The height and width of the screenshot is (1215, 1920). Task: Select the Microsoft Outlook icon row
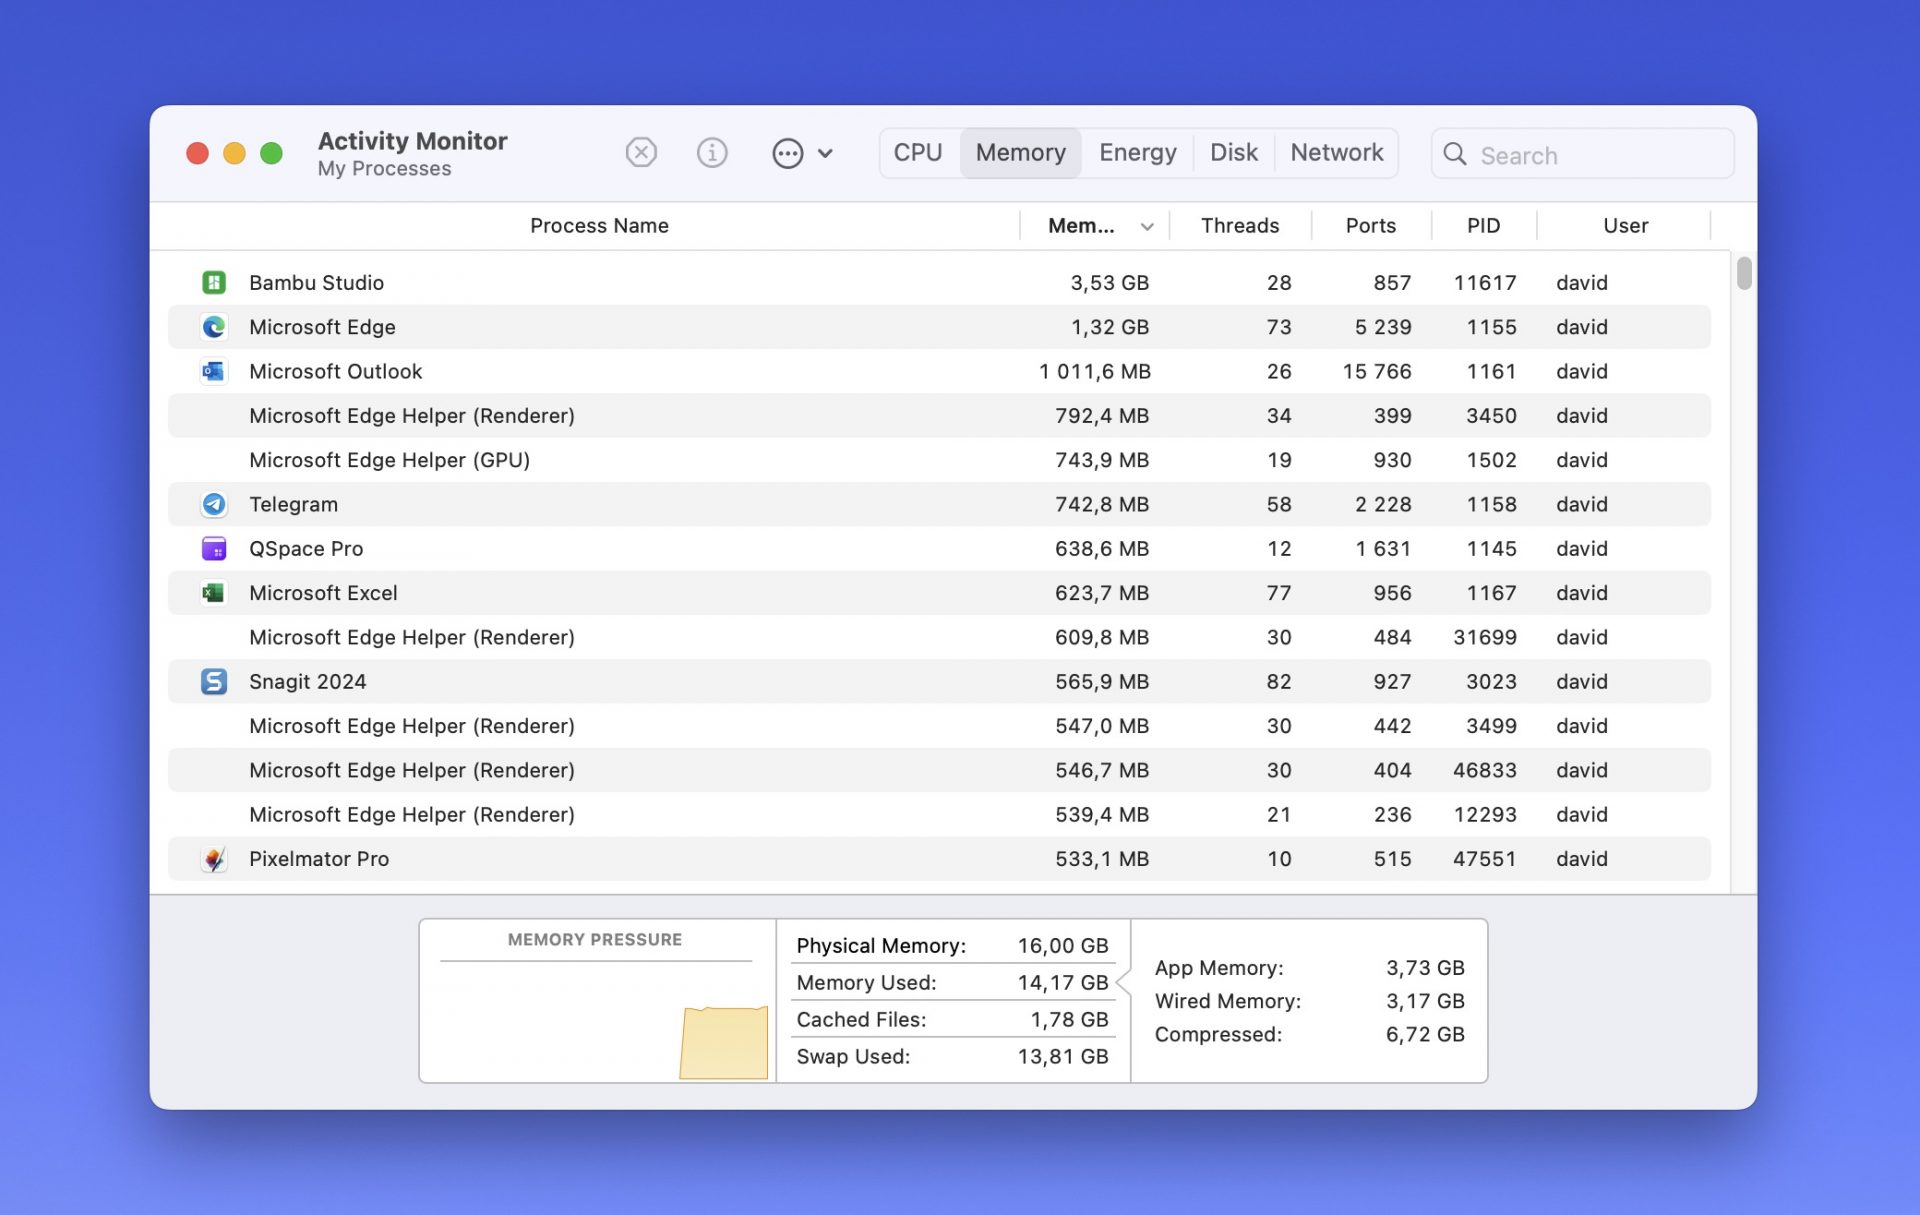pyautogui.click(x=214, y=372)
